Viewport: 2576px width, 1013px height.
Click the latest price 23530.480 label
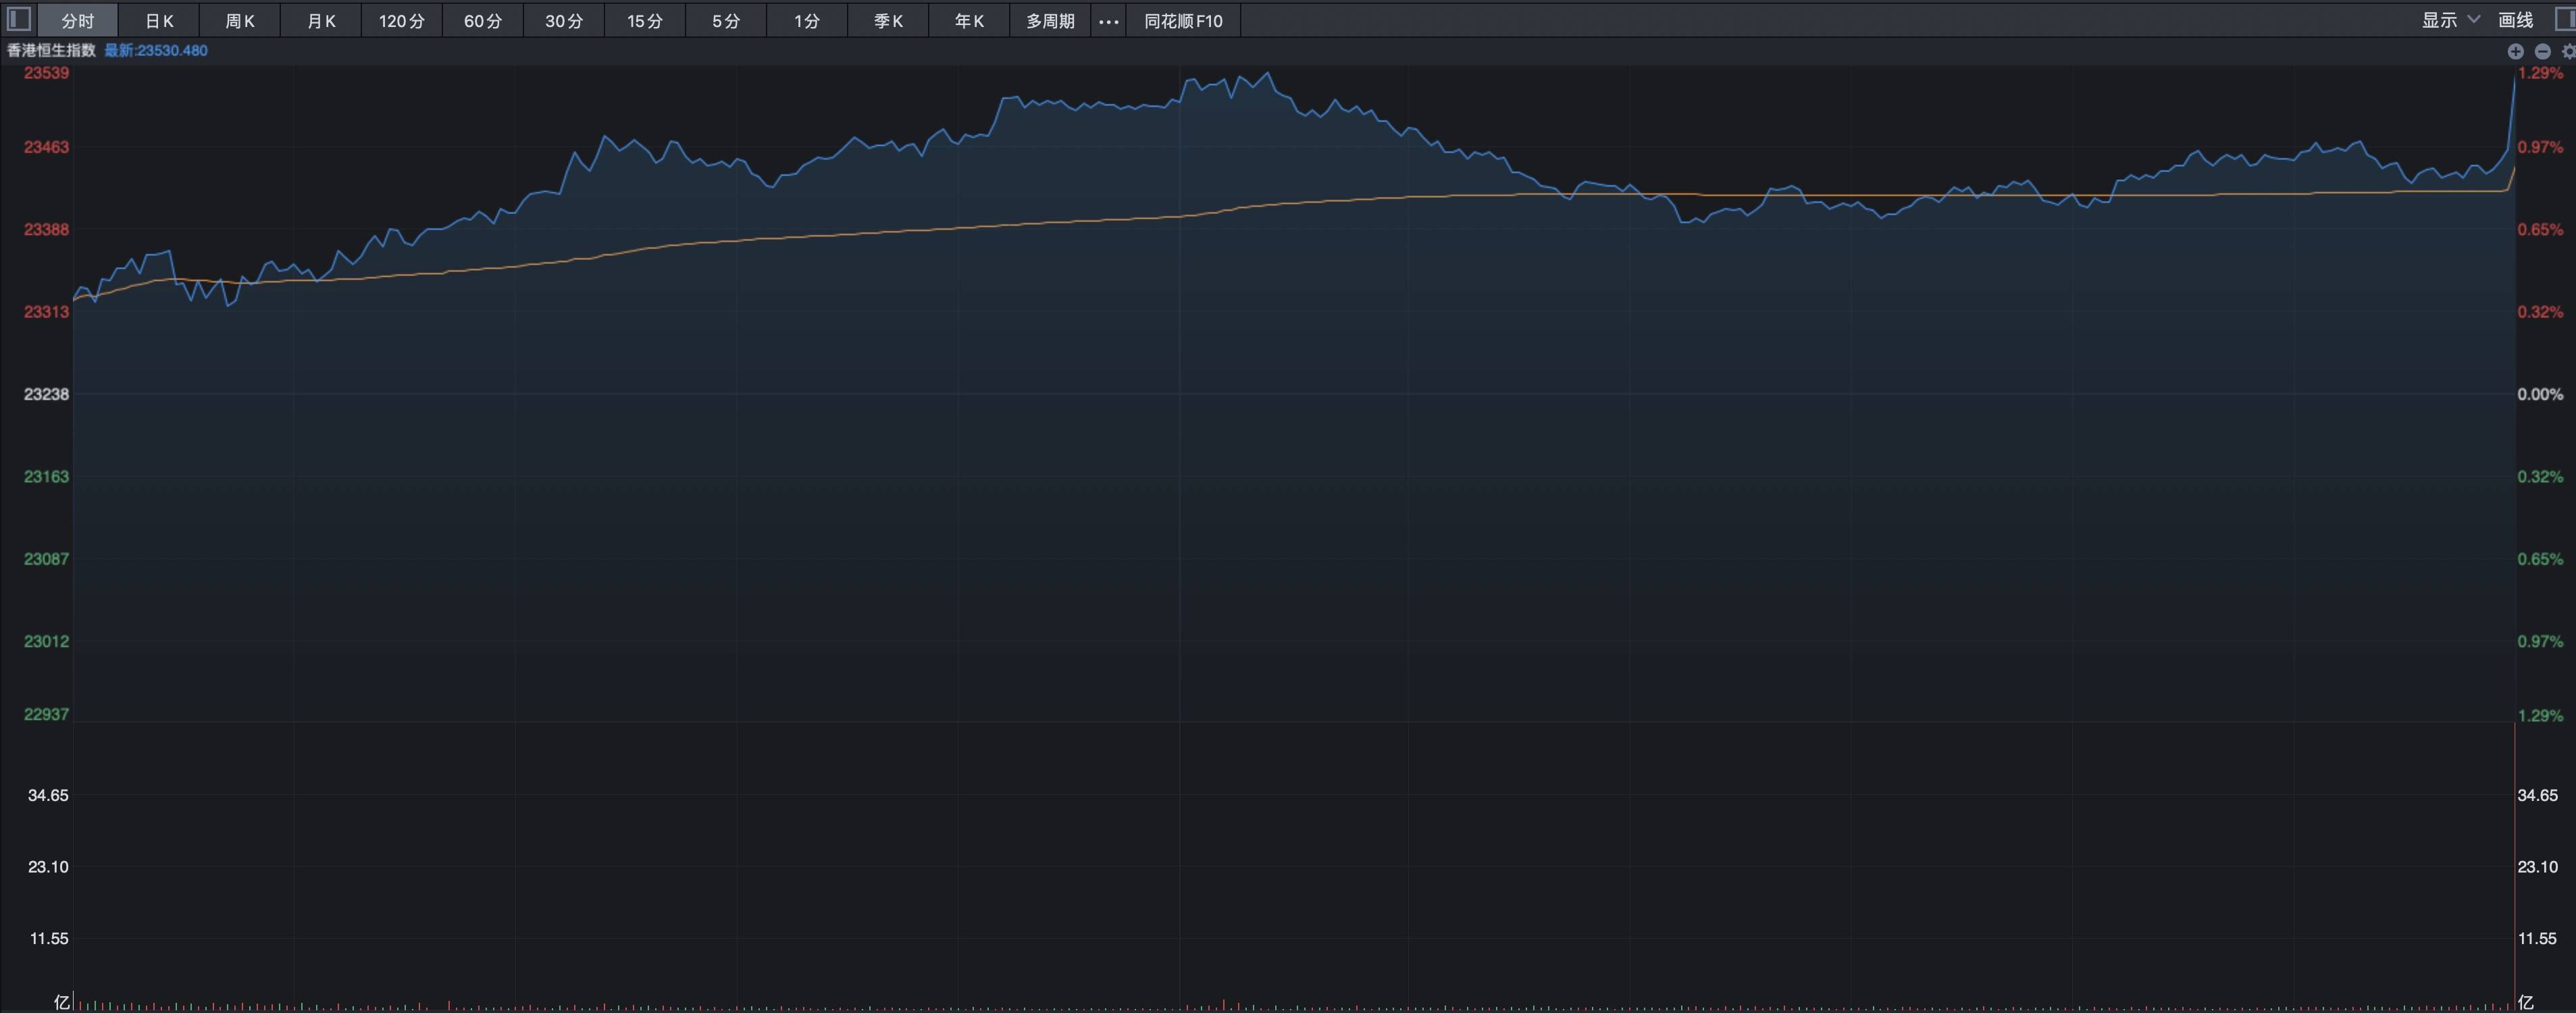coord(156,50)
